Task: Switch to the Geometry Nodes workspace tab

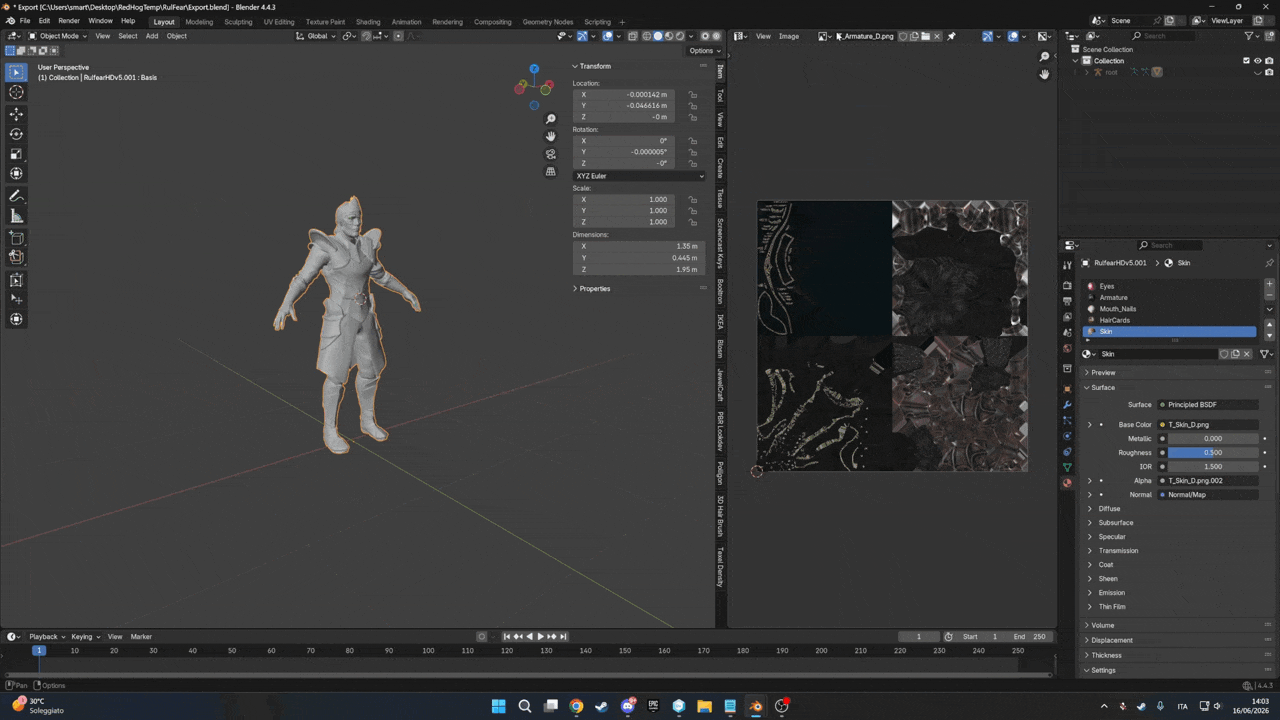Action: pos(548,22)
